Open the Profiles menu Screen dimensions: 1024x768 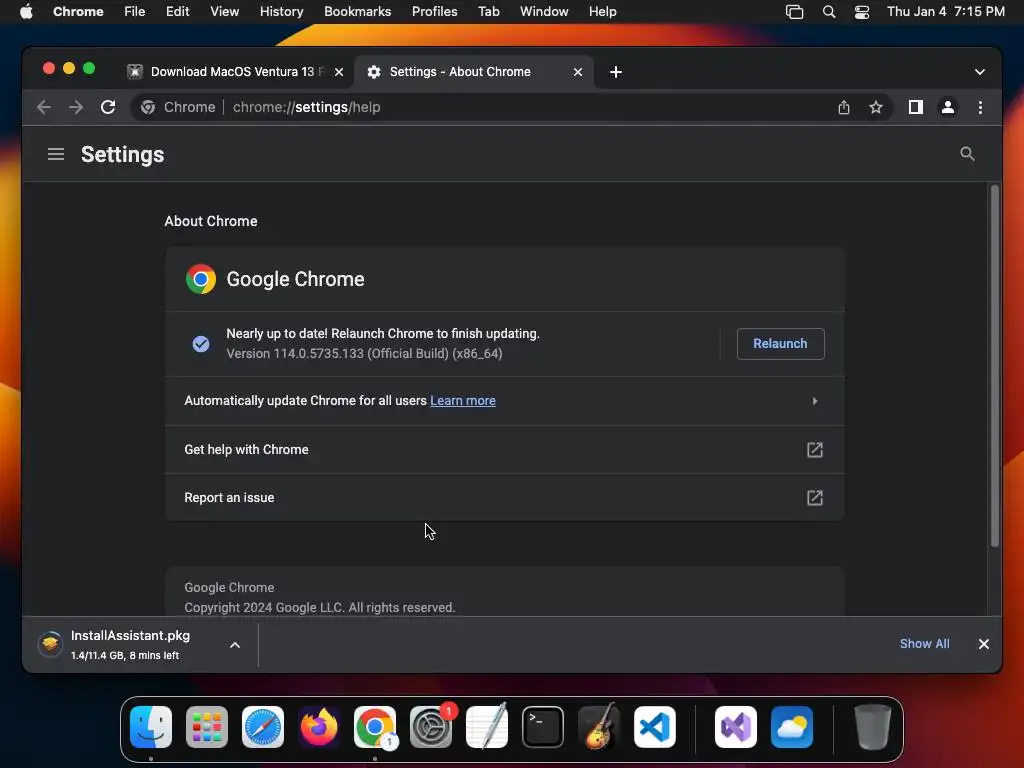pos(434,12)
